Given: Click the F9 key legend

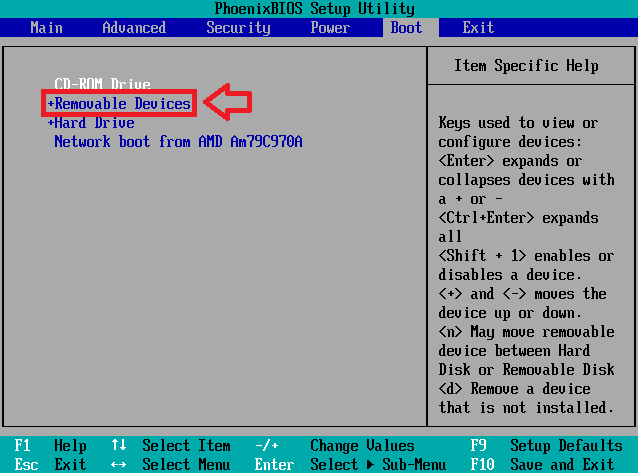Looking at the screenshot, I should click(x=478, y=446).
